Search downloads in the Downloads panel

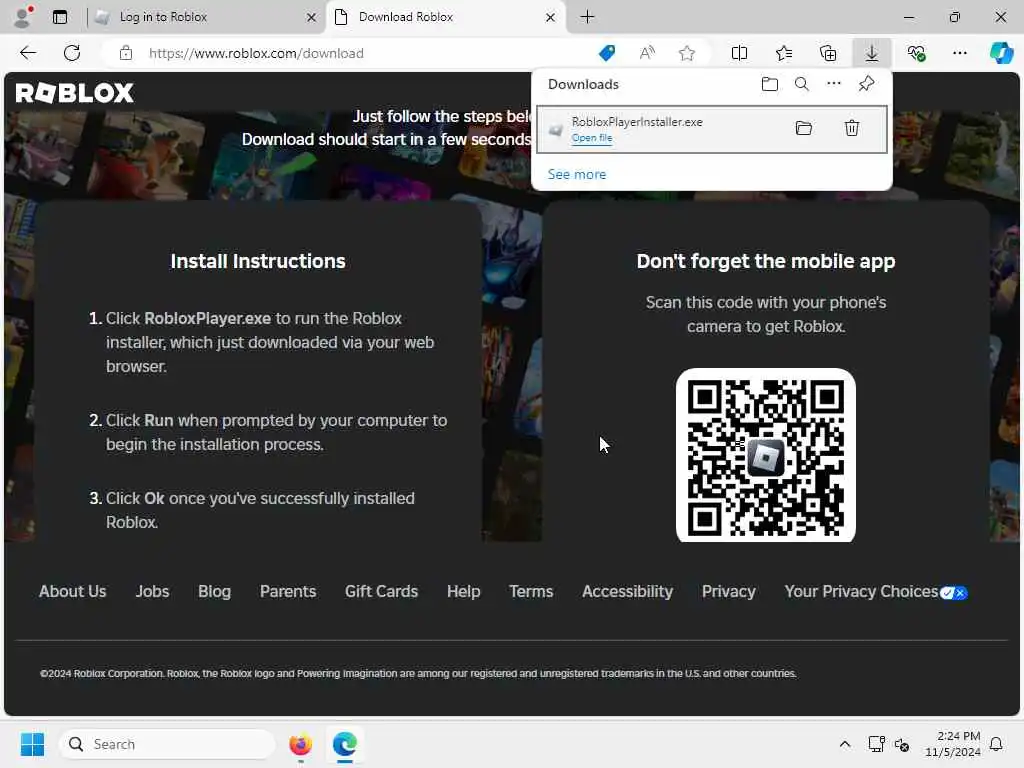coord(801,84)
